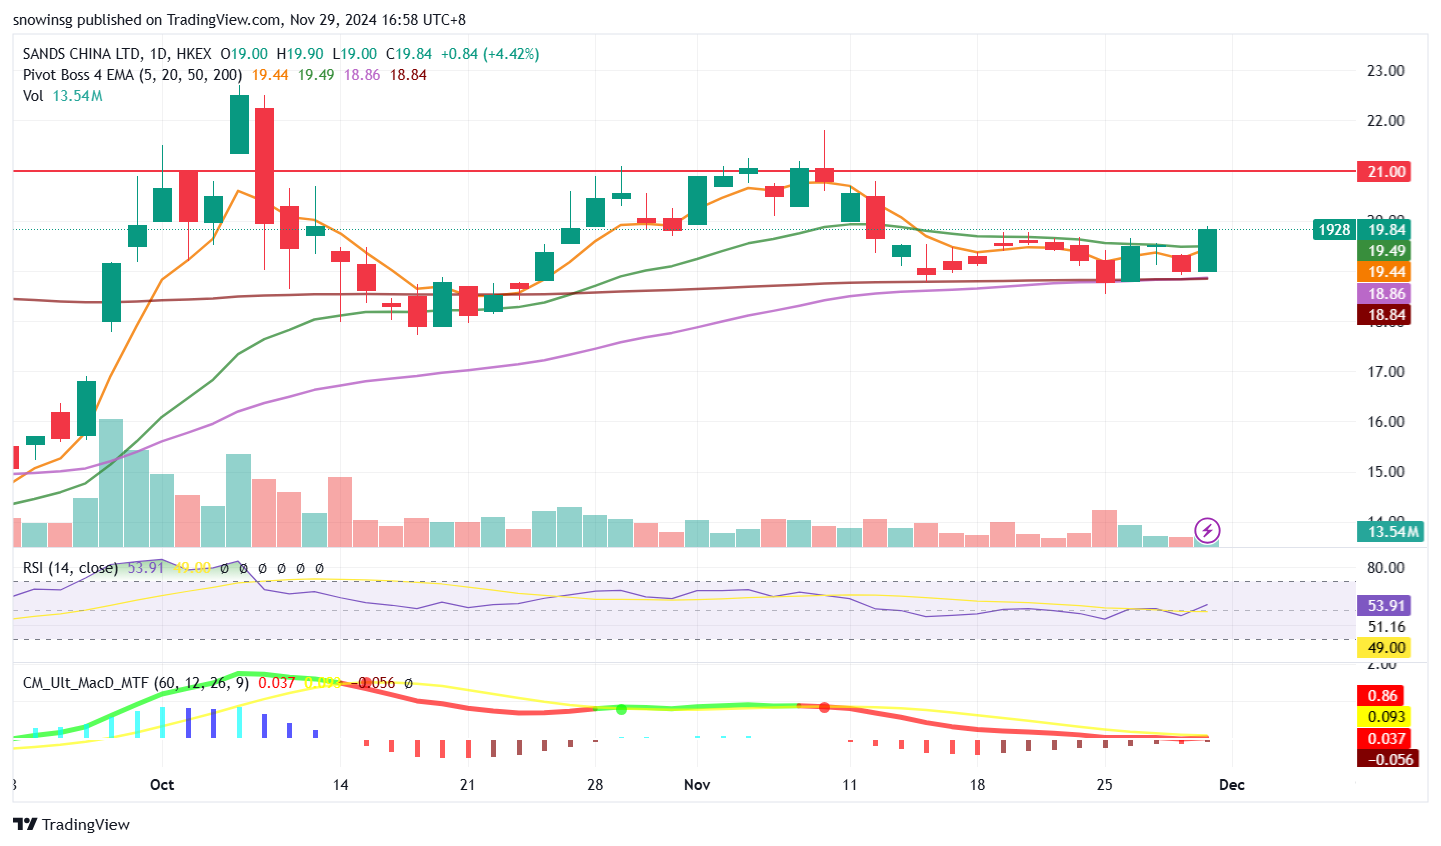Image resolution: width=1441 pixels, height=846 pixels.
Task: Click the dark red 18.84 EMA price tag
Action: (x=1386, y=315)
